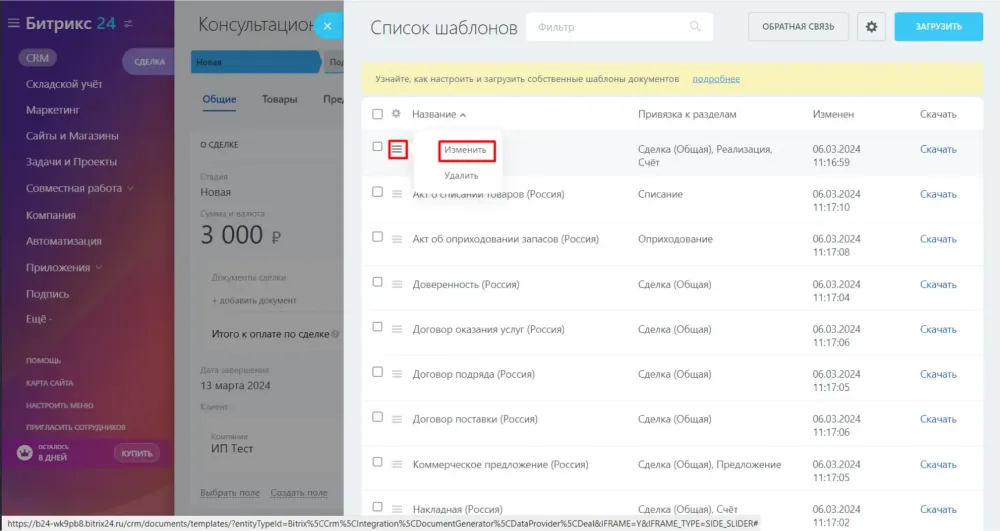
Task: Select the Новая deal stage bar
Action: [x=256, y=62]
